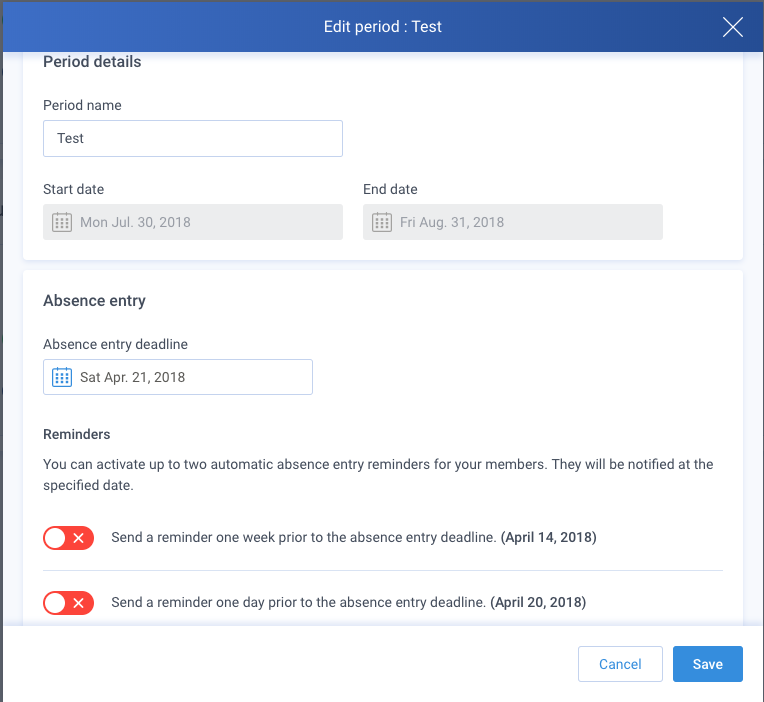Click the End date field Fri Aug. 31, 2018
764x702 pixels.
[513, 222]
